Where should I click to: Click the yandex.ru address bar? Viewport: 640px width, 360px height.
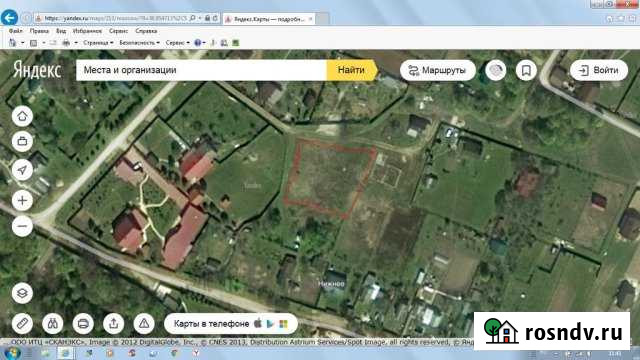pyautogui.click(x=111, y=18)
